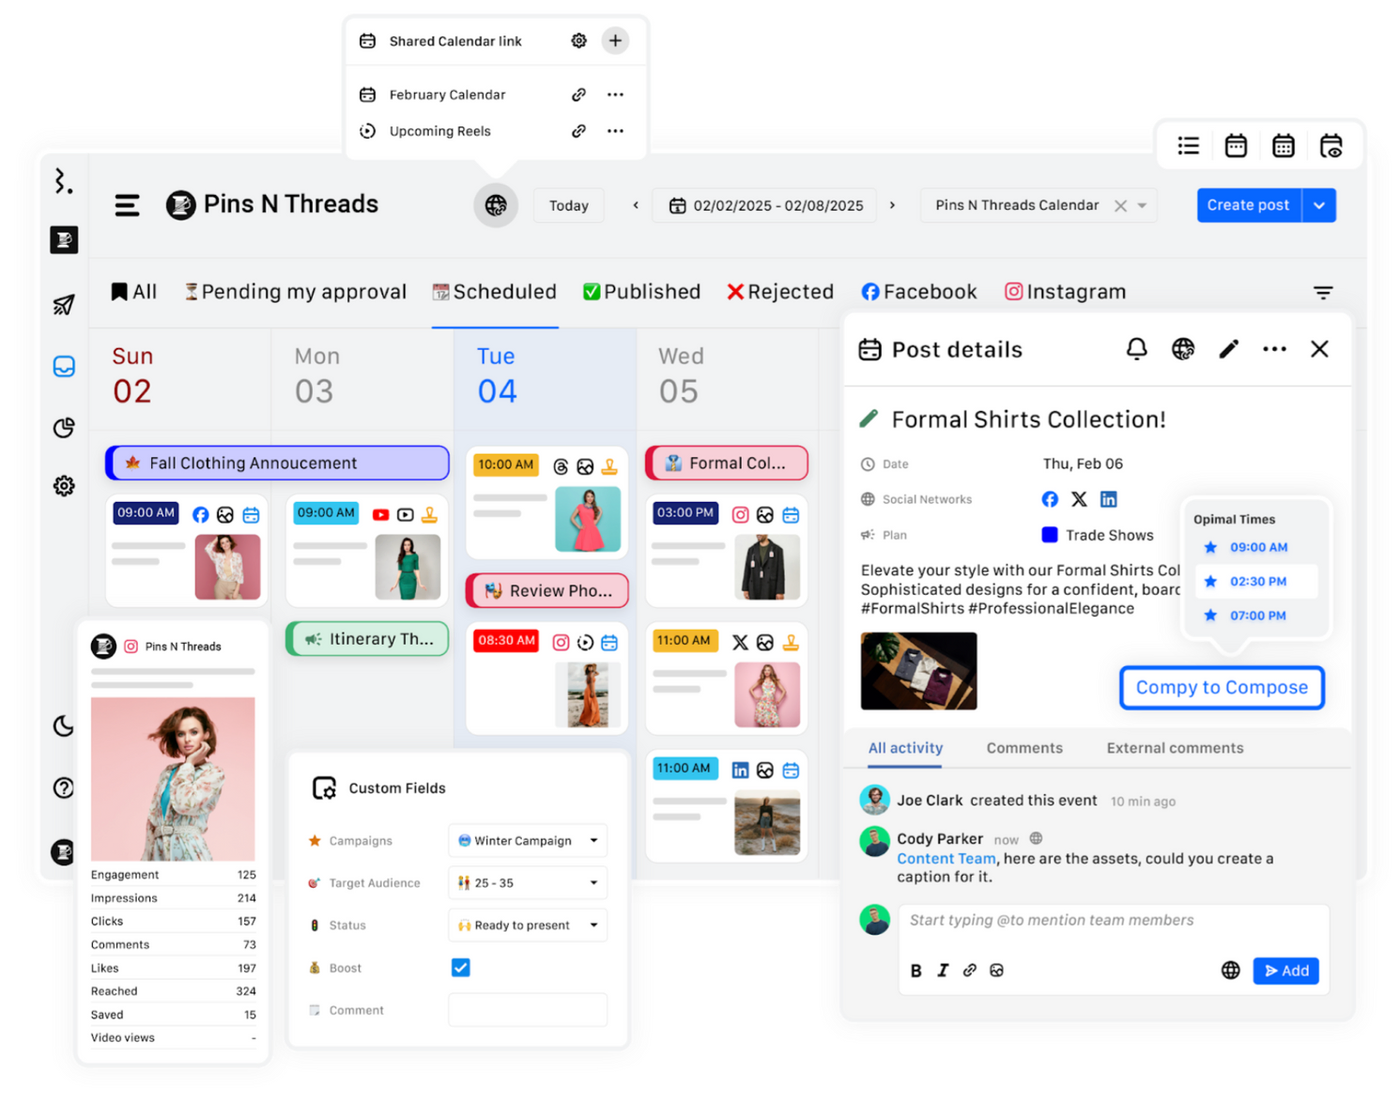The height and width of the screenshot is (1113, 1400).
Task: Uncheck the Boost checkbox
Action: (x=461, y=967)
